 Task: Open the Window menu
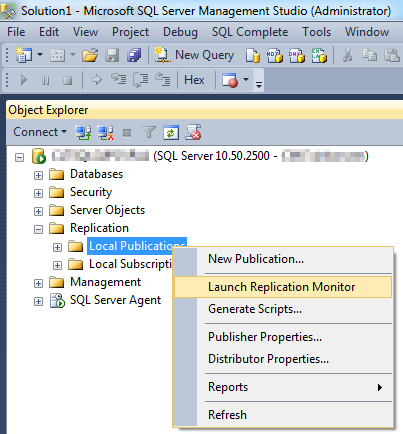pyautogui.click(x=367, y=32)
